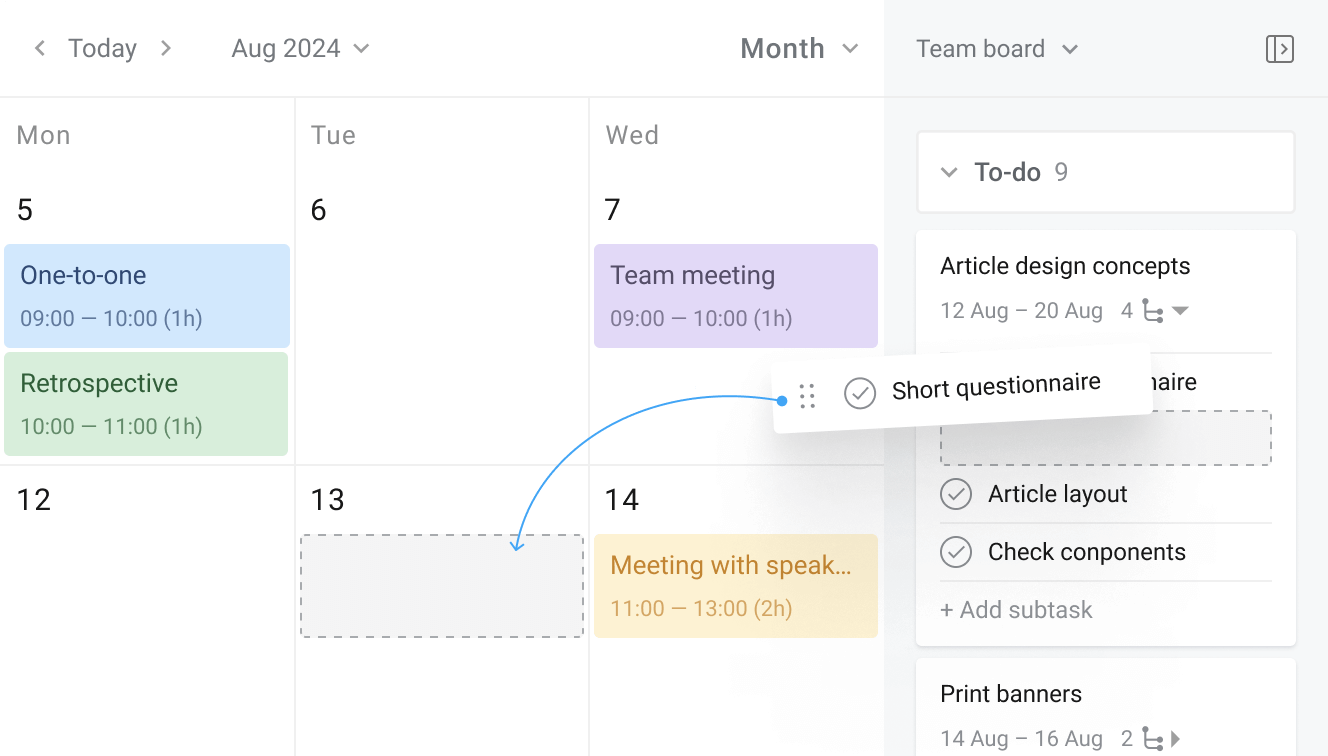Click the Add subtask link

(1016, 610)
